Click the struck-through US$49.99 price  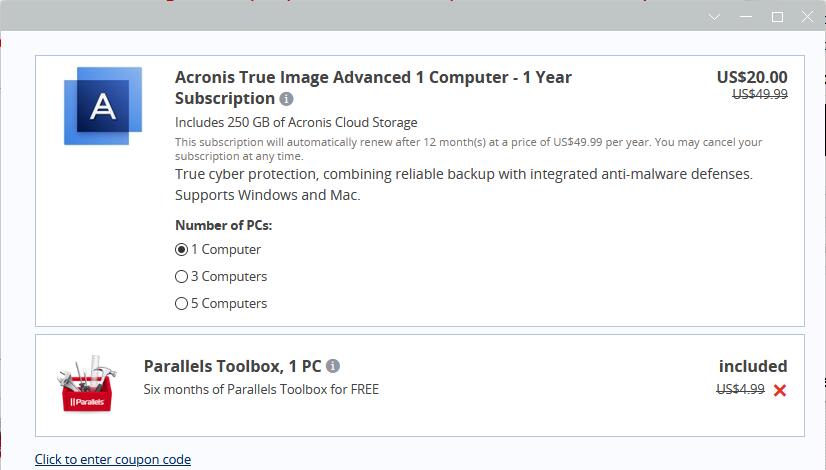[760, 94]
